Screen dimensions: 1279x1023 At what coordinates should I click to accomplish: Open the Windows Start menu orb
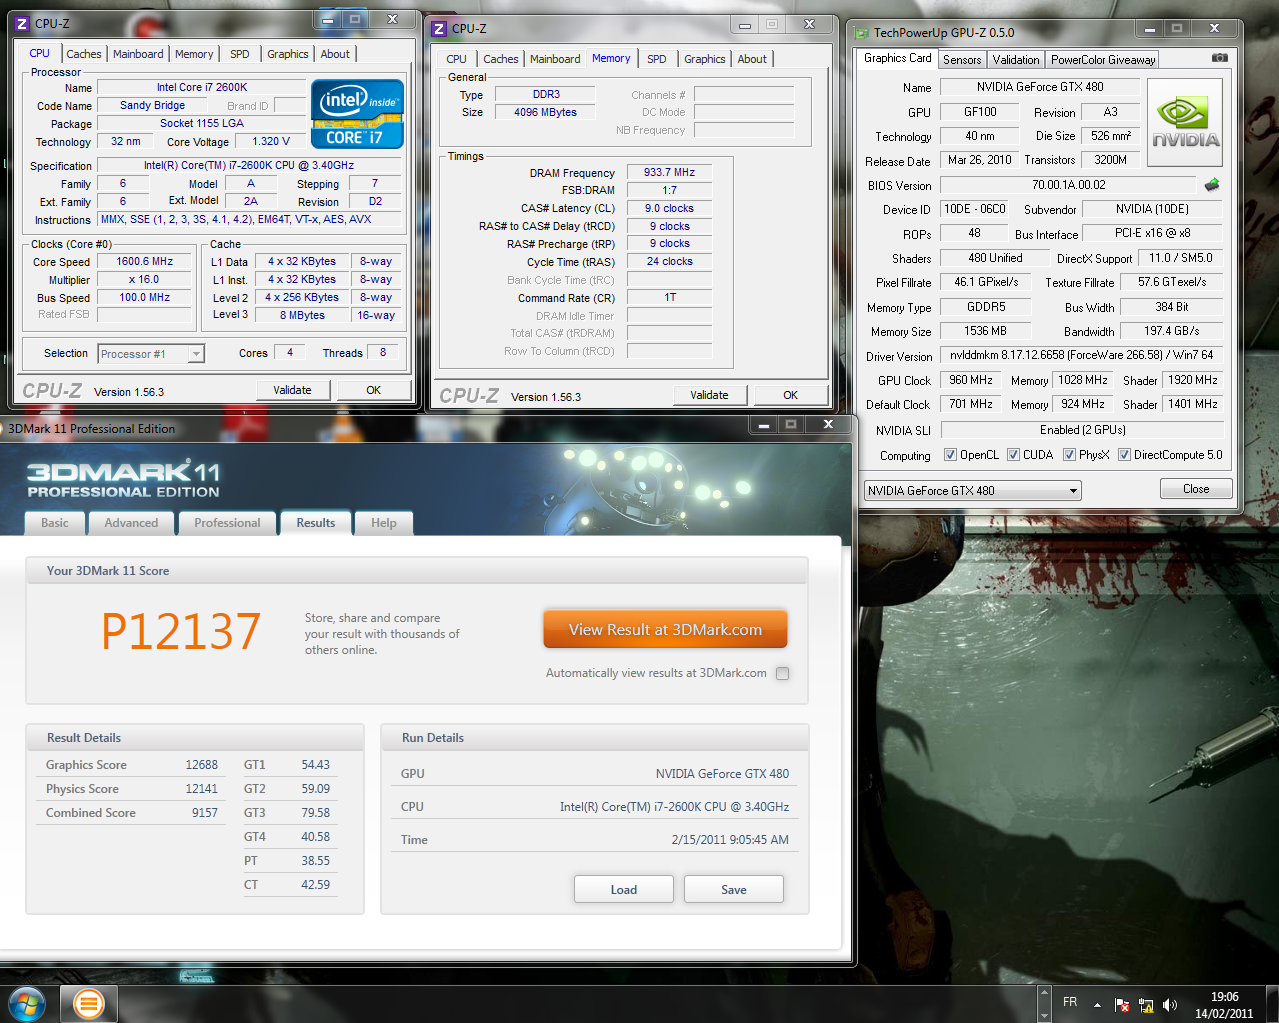pos(26,1003)
